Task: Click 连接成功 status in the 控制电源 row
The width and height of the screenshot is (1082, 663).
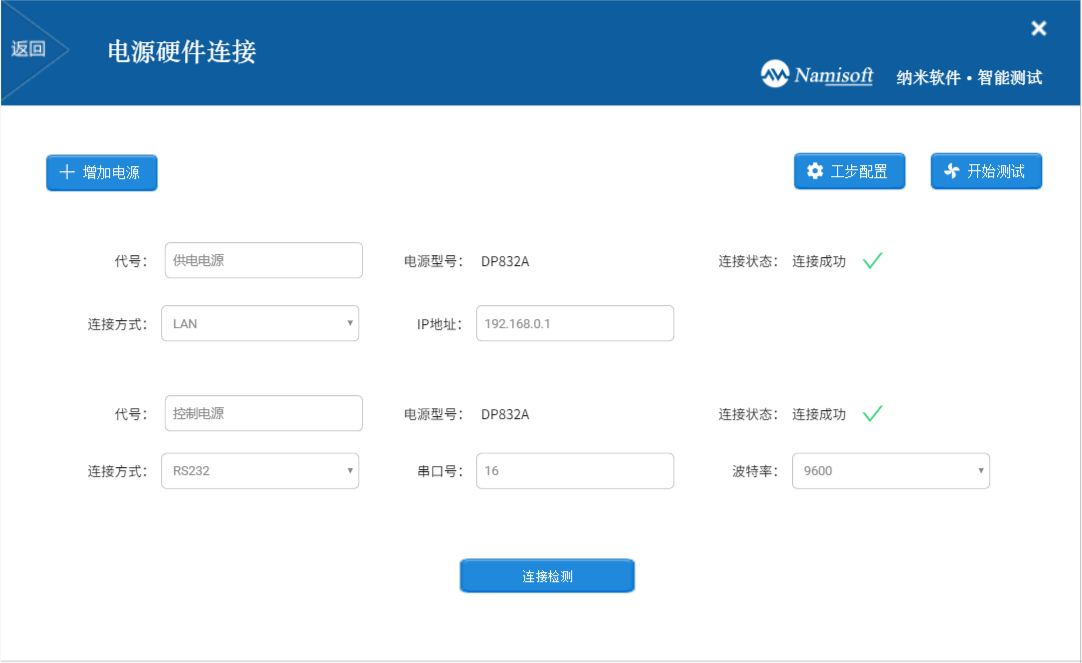Action: tap(818, 415)
